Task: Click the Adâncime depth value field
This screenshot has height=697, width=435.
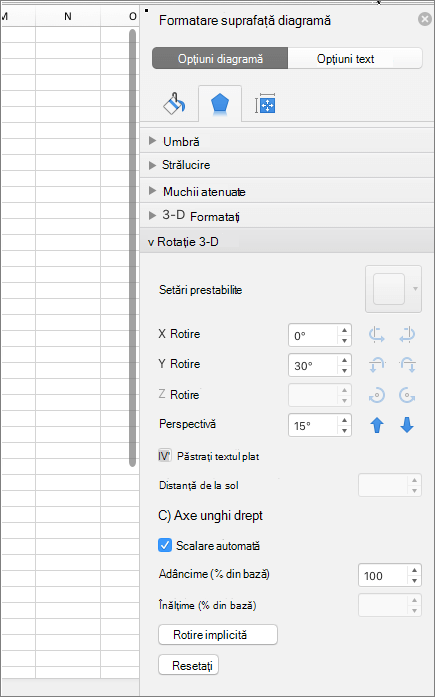Action: click(x=383, y=576)
